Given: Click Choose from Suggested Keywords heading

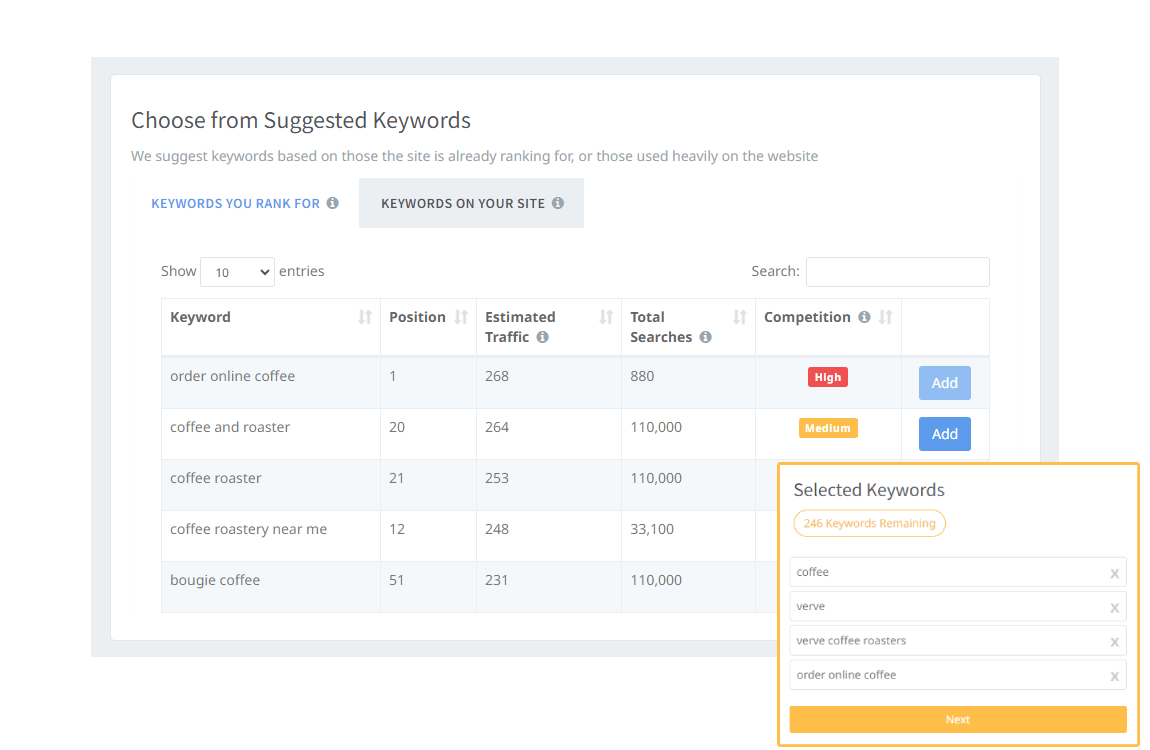Looking at the screenshot, I should click(x=301, y=120).
